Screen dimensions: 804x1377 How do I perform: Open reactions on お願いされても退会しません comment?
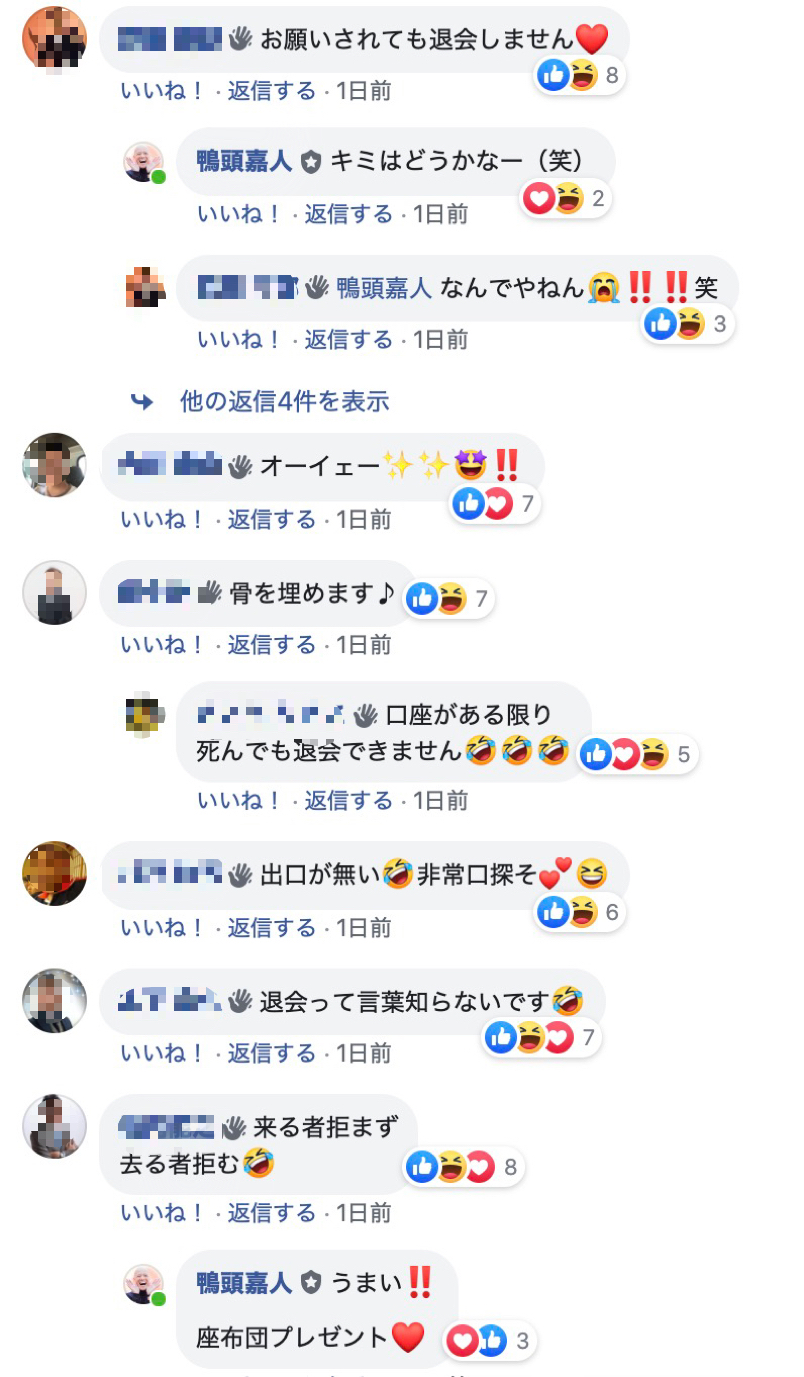(x=580, y=74)
